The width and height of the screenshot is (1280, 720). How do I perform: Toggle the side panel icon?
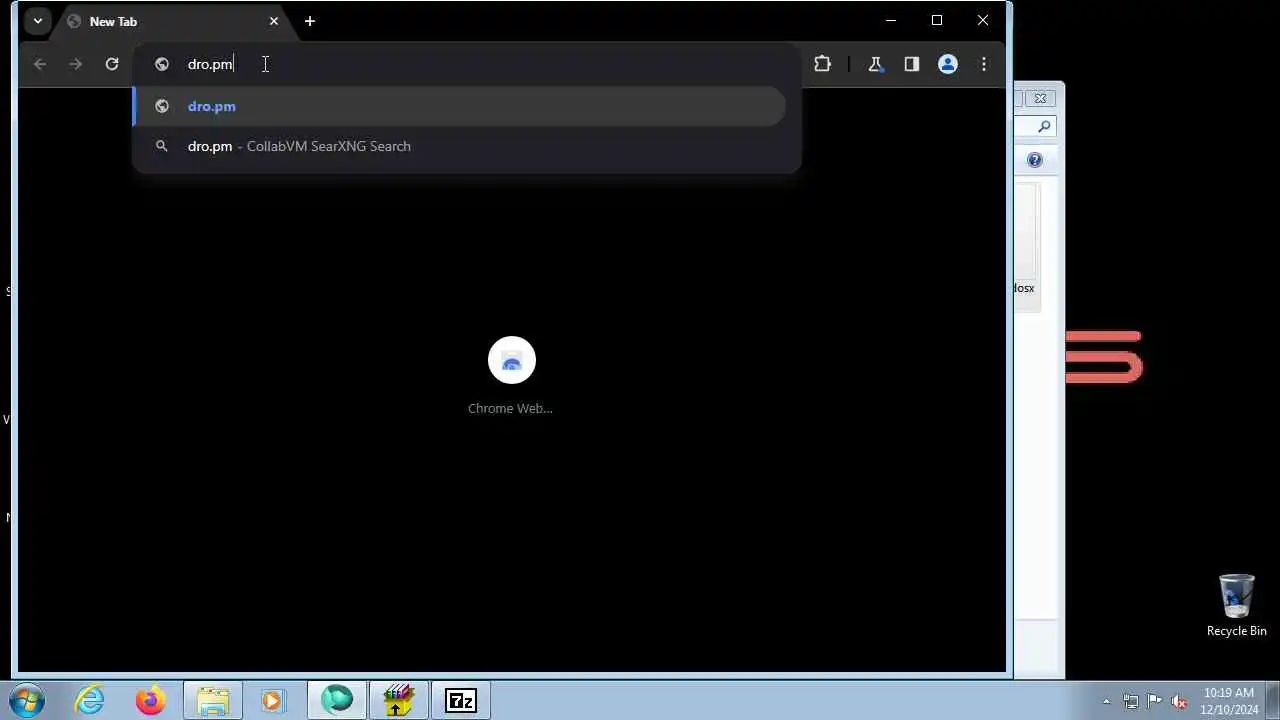coord(911,64)
